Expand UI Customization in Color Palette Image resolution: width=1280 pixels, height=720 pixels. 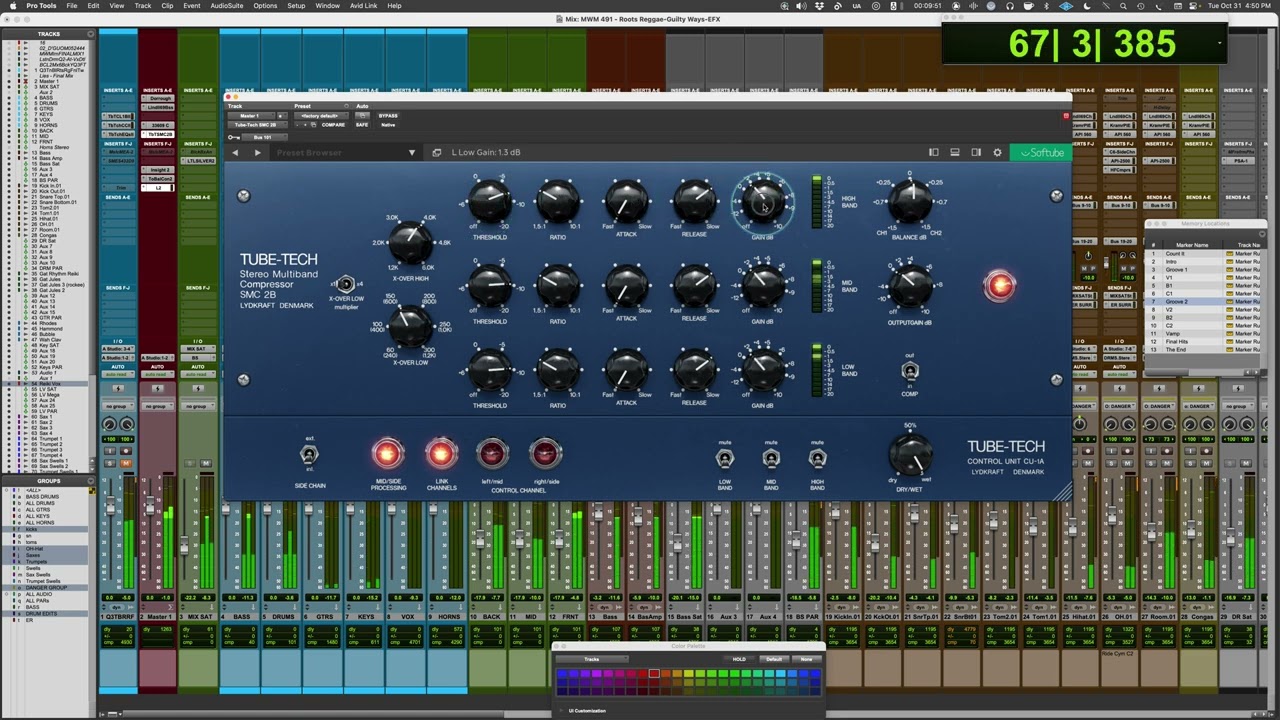562,711
